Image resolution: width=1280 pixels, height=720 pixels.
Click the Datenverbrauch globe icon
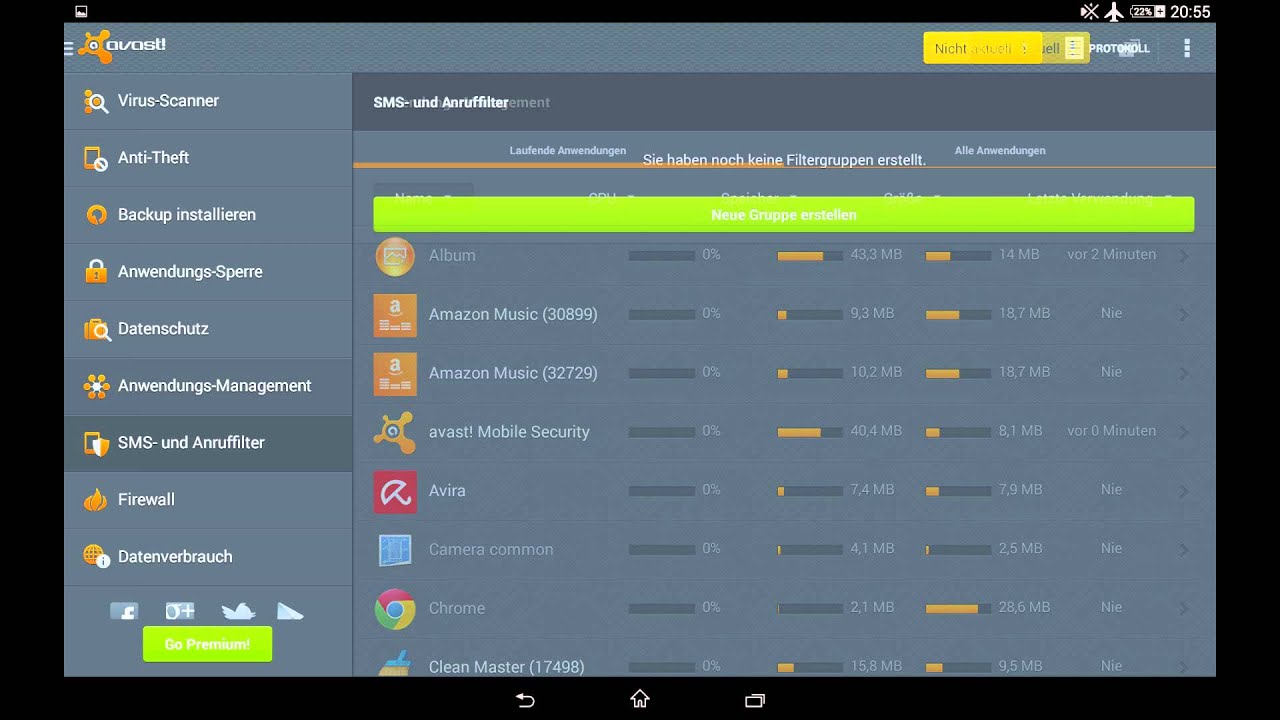click(x=96, y=556)
